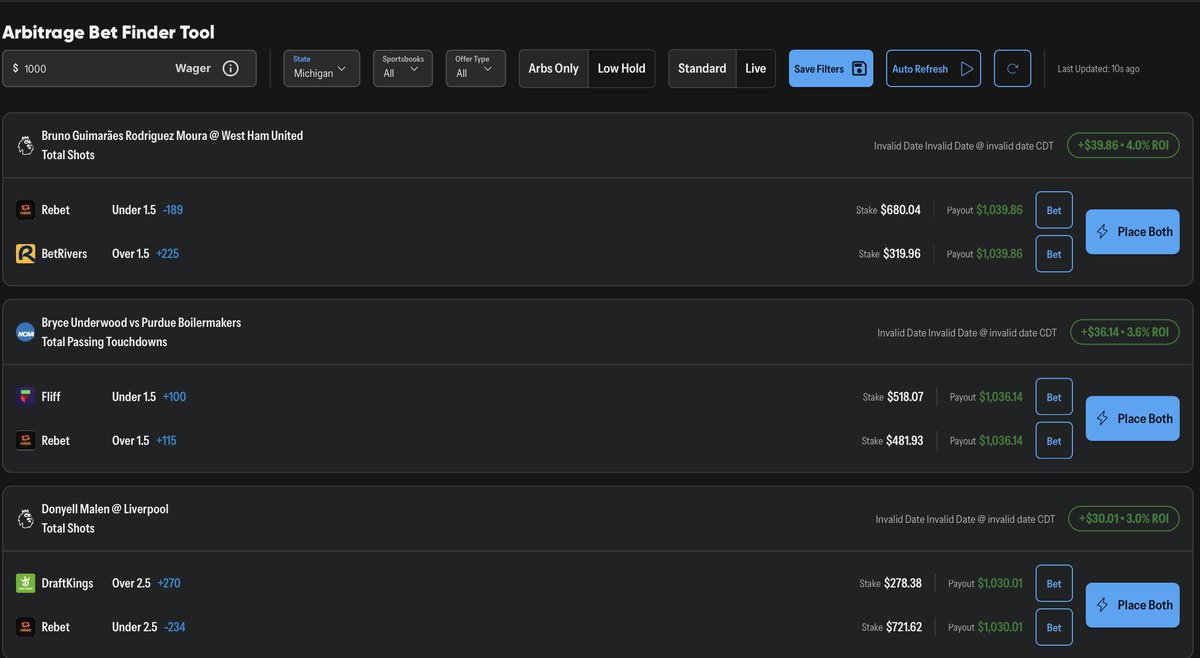Click the $481.93 stake amount
The width and height of the screenshot is (1200, 658).
[905, 440]
